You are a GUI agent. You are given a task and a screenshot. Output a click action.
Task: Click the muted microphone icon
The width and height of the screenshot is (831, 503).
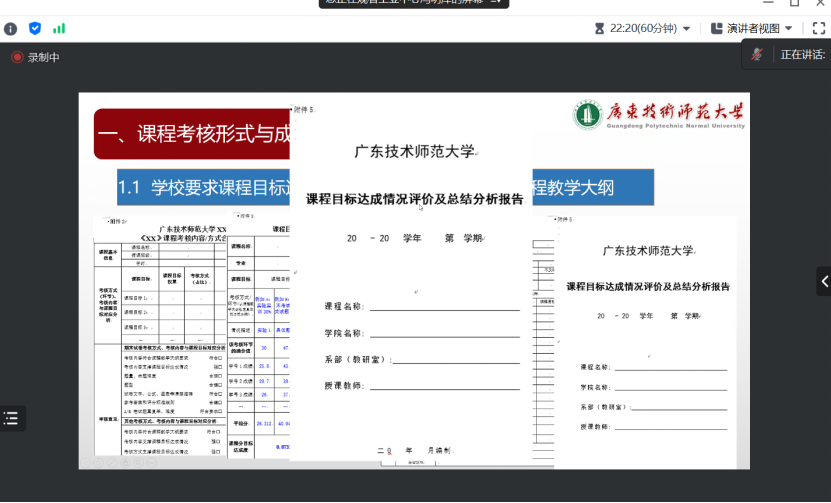pos(758,54)
